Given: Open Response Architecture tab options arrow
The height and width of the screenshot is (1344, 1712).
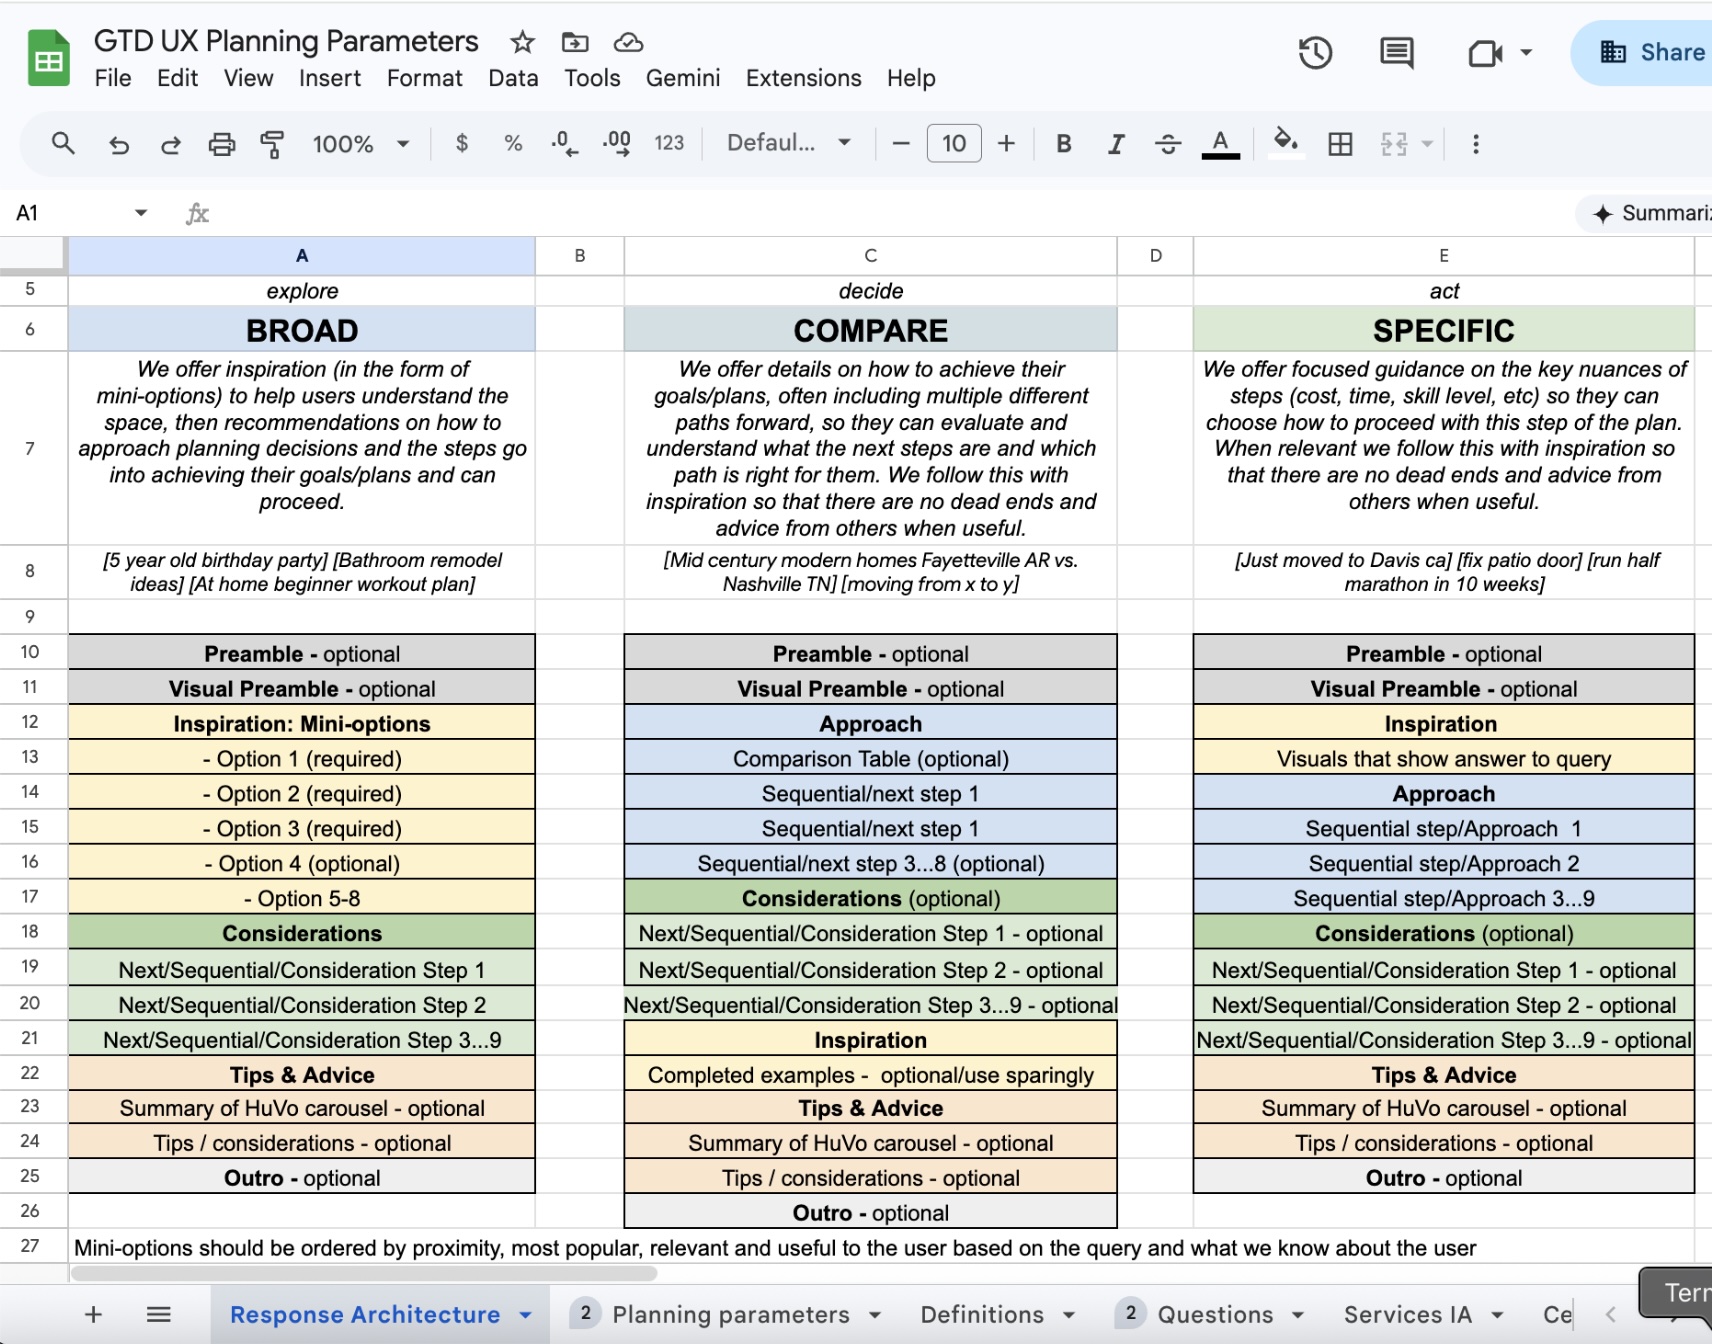Looking at the screenshot, I should [x=525, y=1315].
